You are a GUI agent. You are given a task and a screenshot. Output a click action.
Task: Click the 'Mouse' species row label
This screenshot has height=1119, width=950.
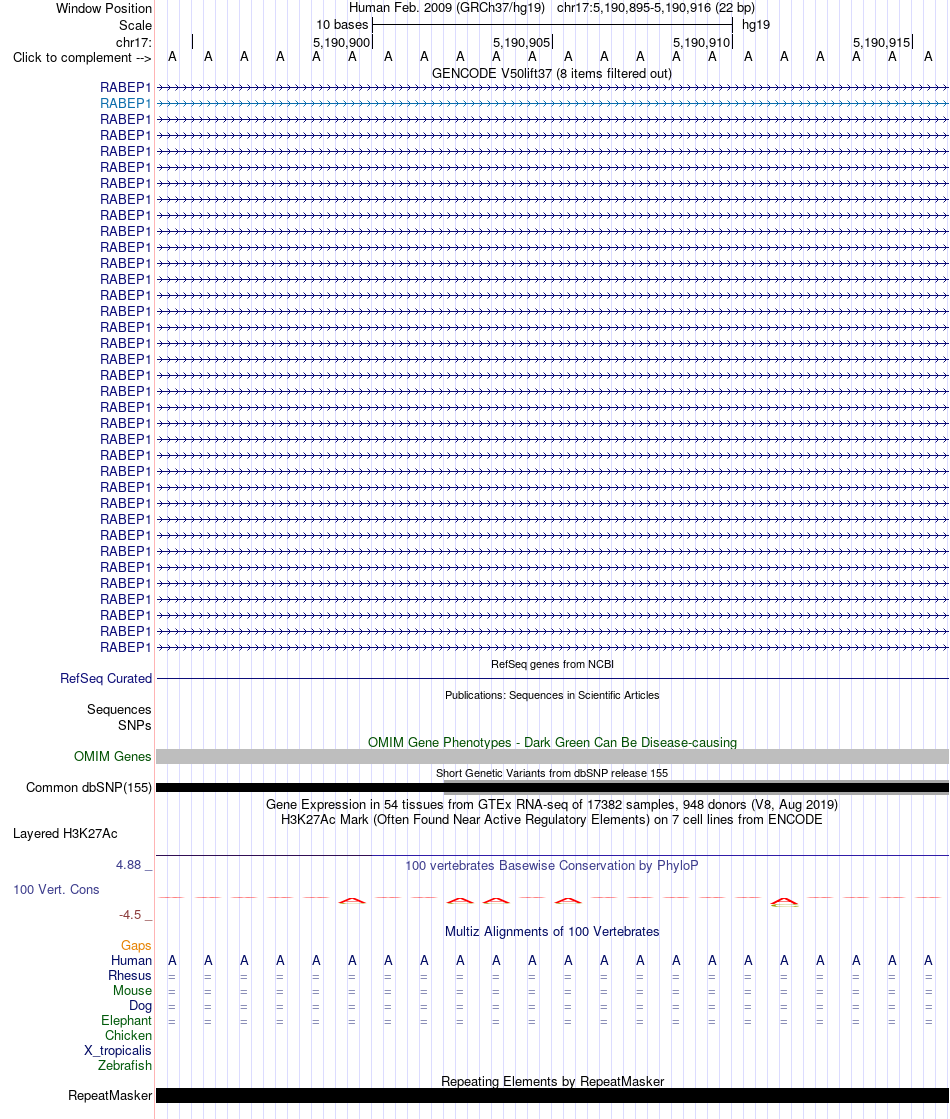point(132,991)
